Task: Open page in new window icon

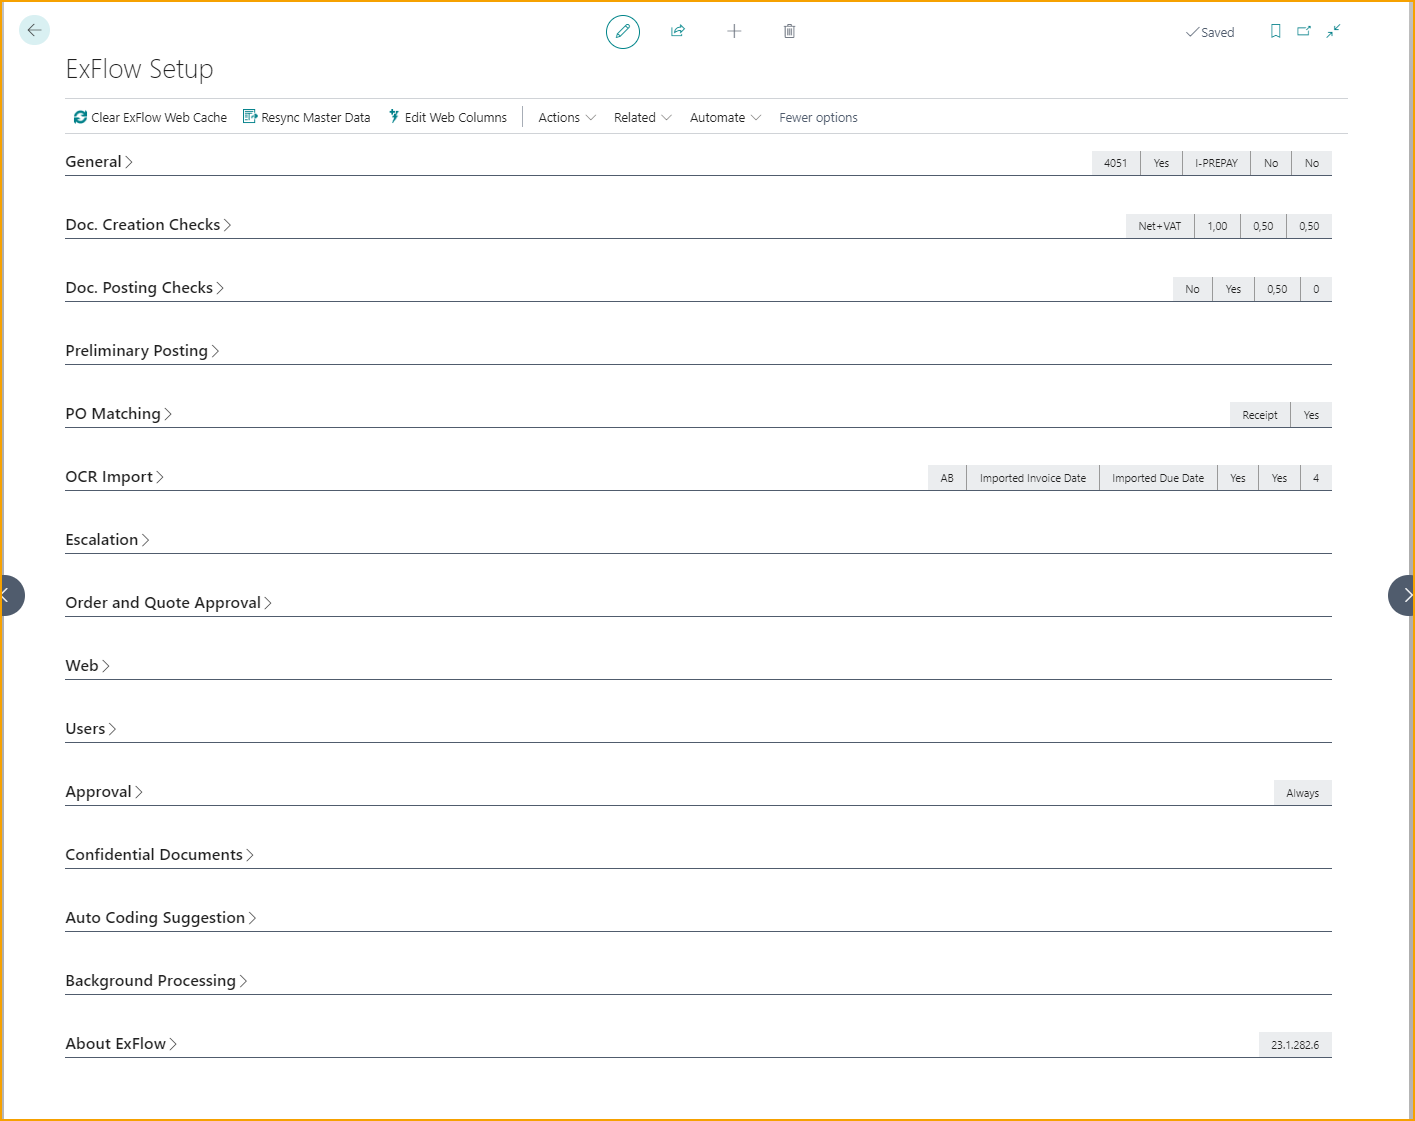Action: click(1304, 31)
